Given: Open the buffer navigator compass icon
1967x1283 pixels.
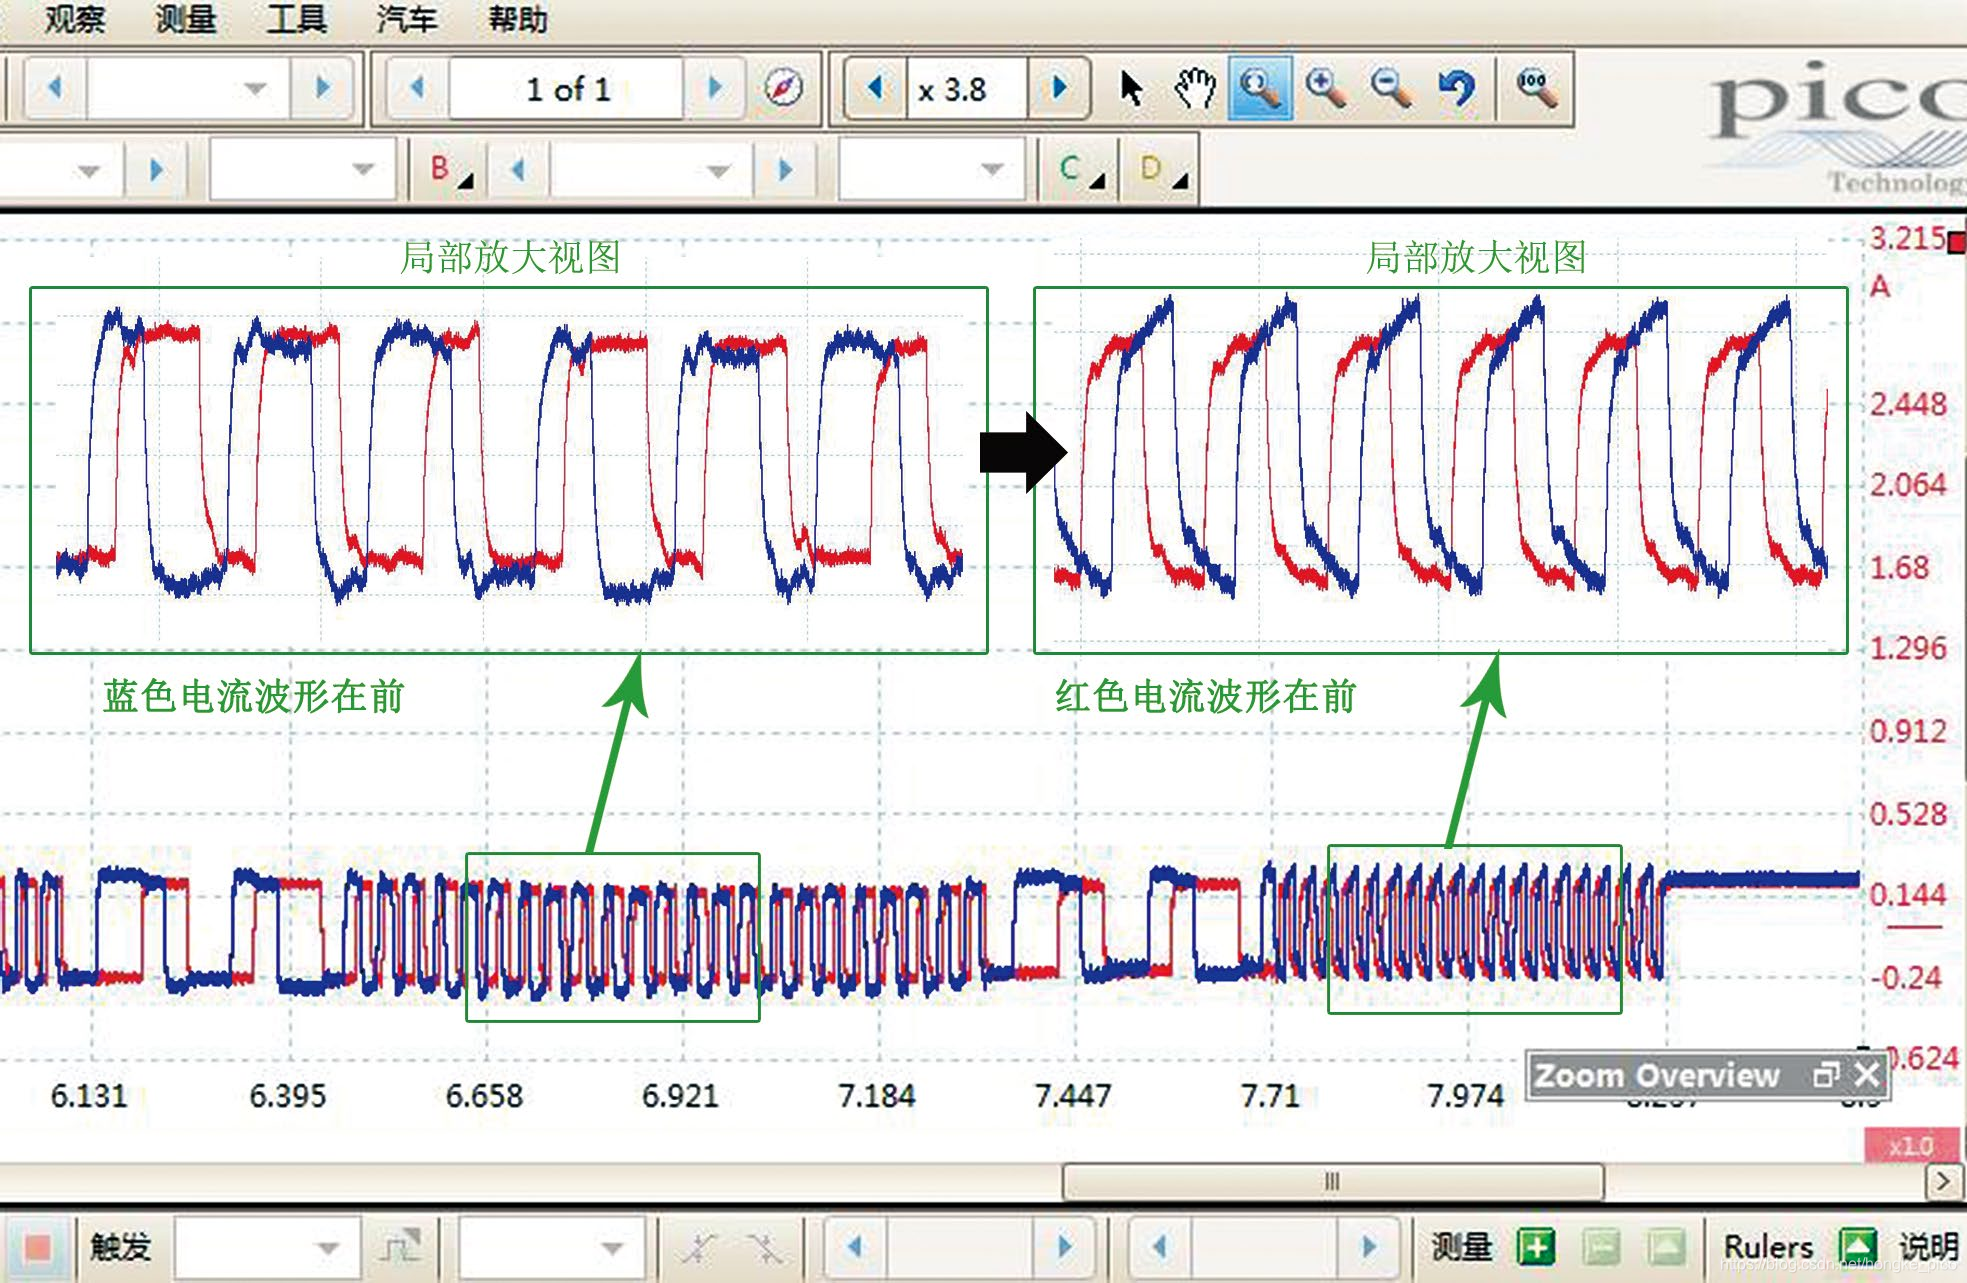Looking at the screenshot, I should (x=783, y=89).
